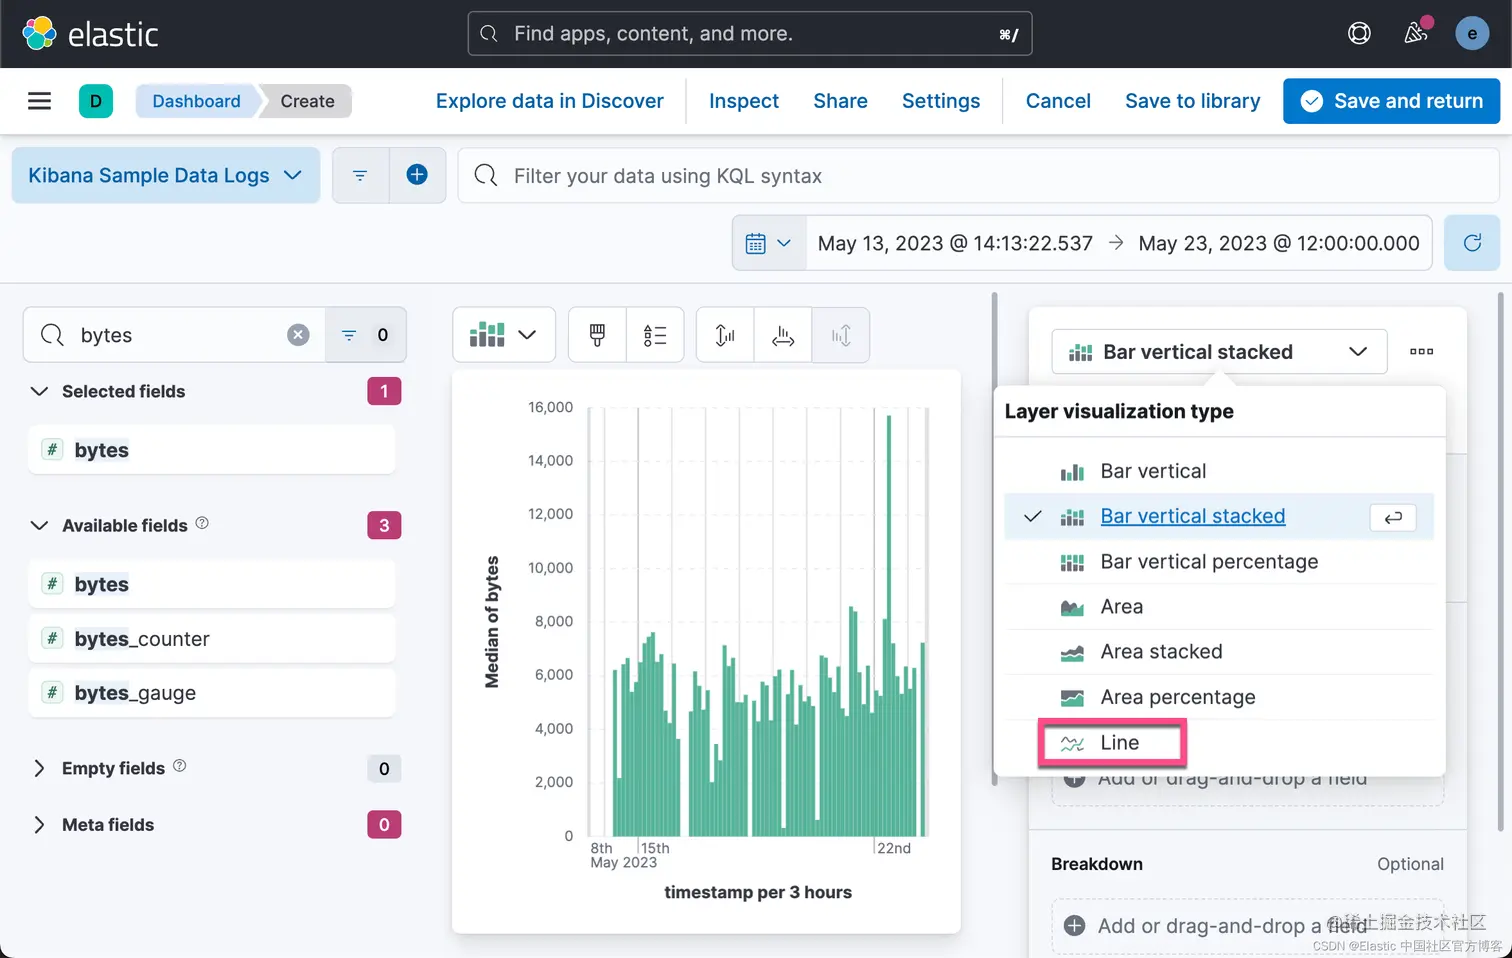The width and height of the screenshot is (1512, 958).
Task: Open Empty fields info icon
Action: [x=180, y=766]
